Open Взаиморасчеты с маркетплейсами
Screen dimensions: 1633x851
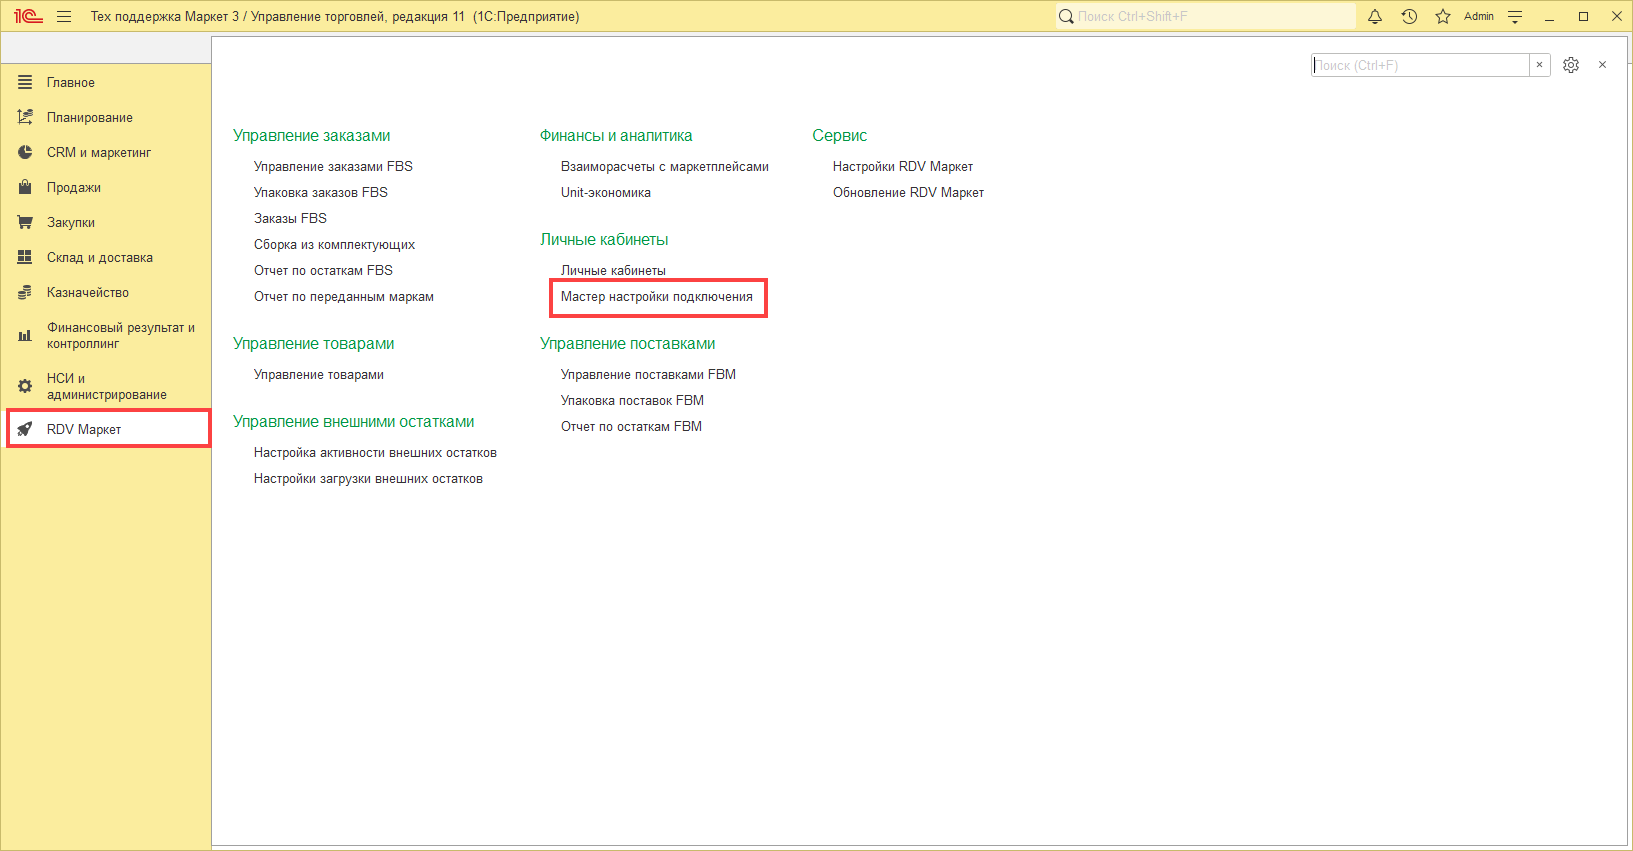(665, 166)
